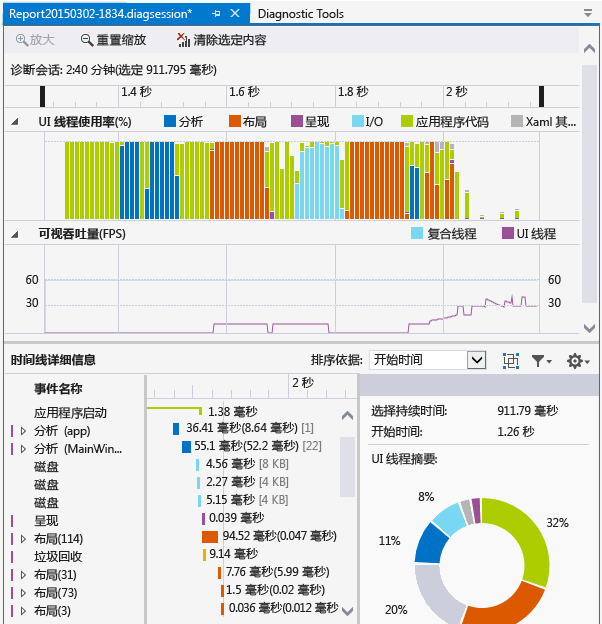
Task: Click the 复合线程 legend swatch
Action: click(x=417, y=233)
